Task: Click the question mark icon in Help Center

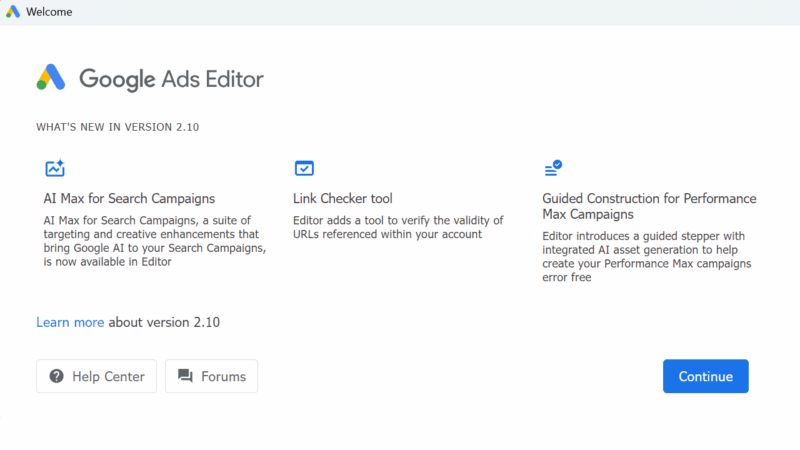Action: tap(56, 376)
